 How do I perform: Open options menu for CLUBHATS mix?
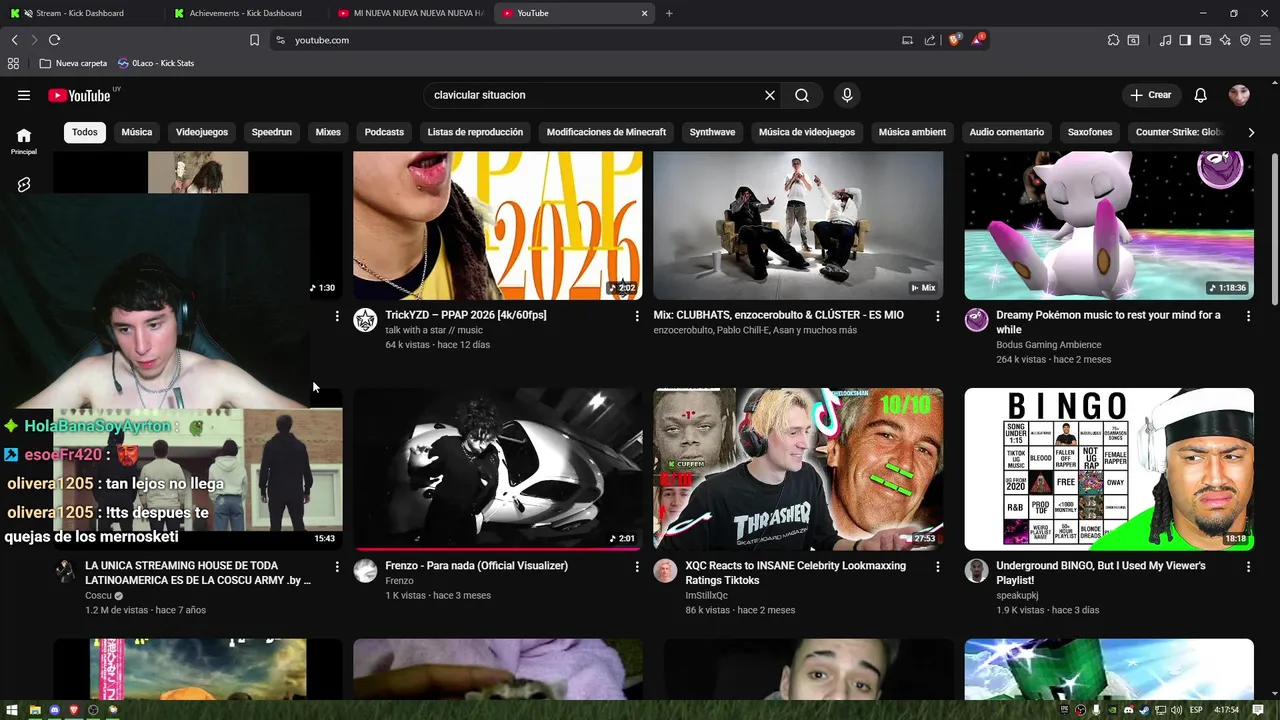pyautogui.click(x=937, y=316)
